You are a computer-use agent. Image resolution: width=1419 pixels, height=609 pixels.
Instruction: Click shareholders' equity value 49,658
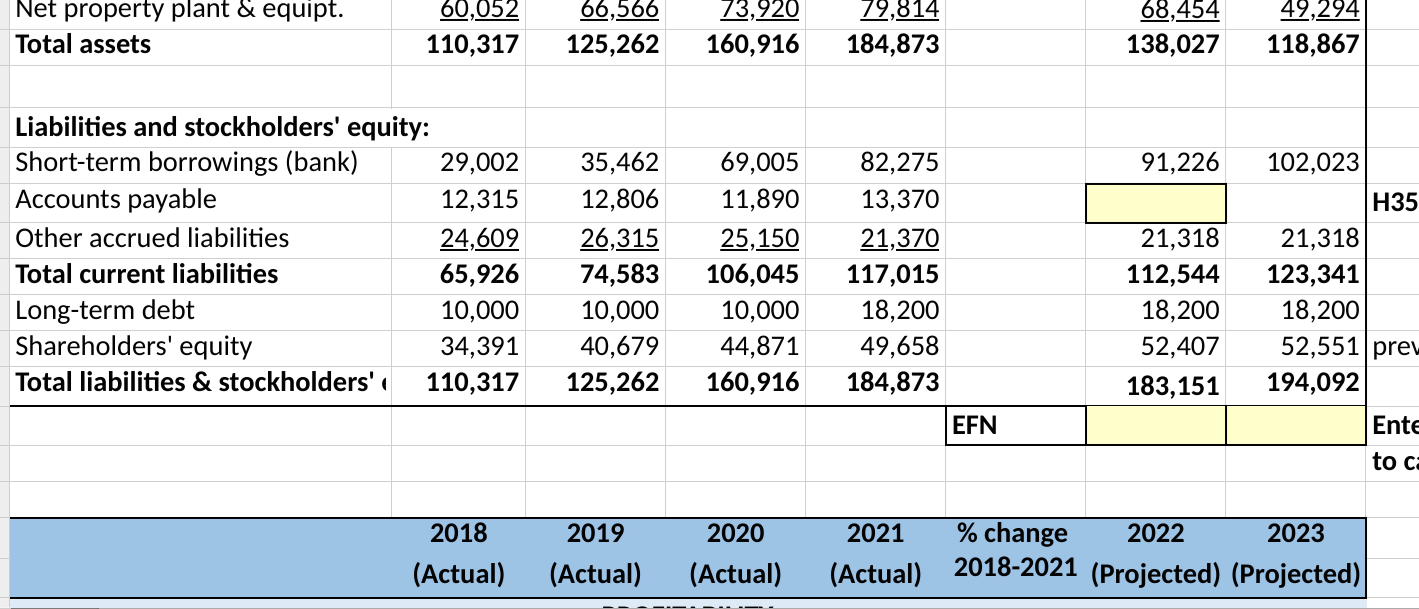[x=900, y=346]
